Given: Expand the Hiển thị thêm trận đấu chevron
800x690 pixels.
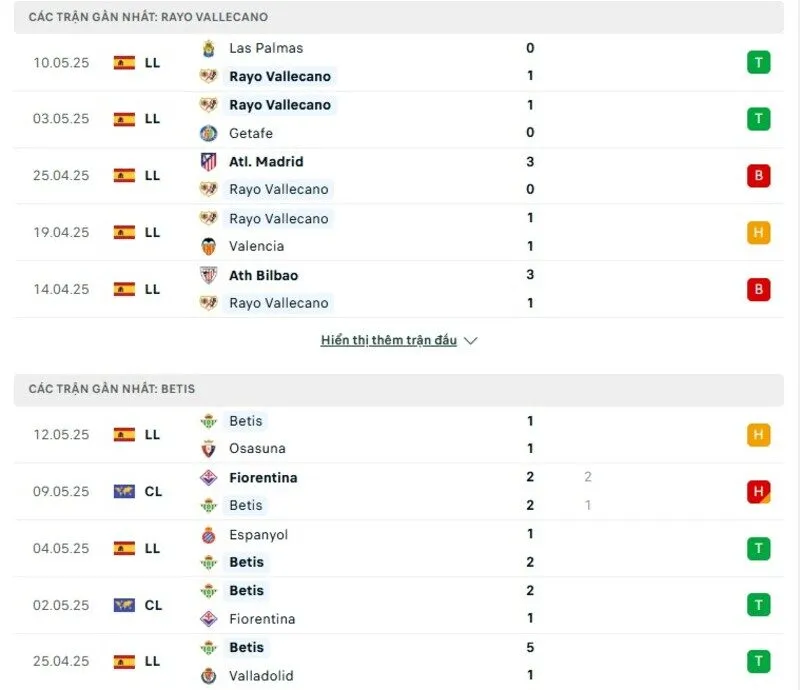Looking at the screenshot, I should click(x=471, y=340).
